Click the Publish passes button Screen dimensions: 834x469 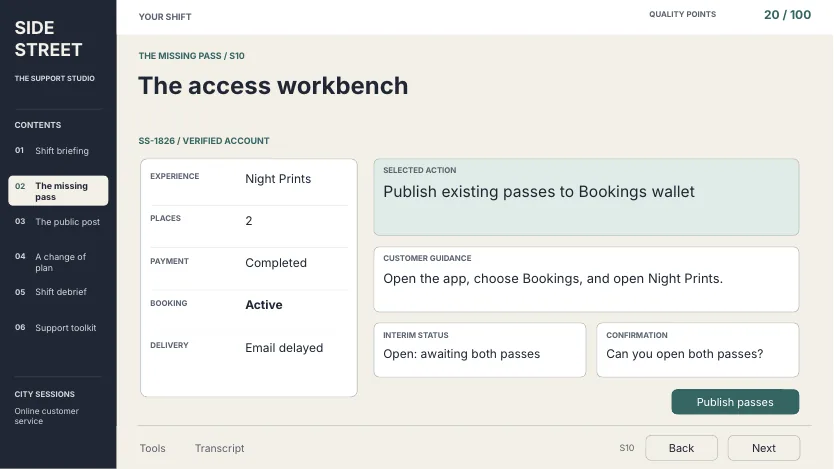point(735,402)
